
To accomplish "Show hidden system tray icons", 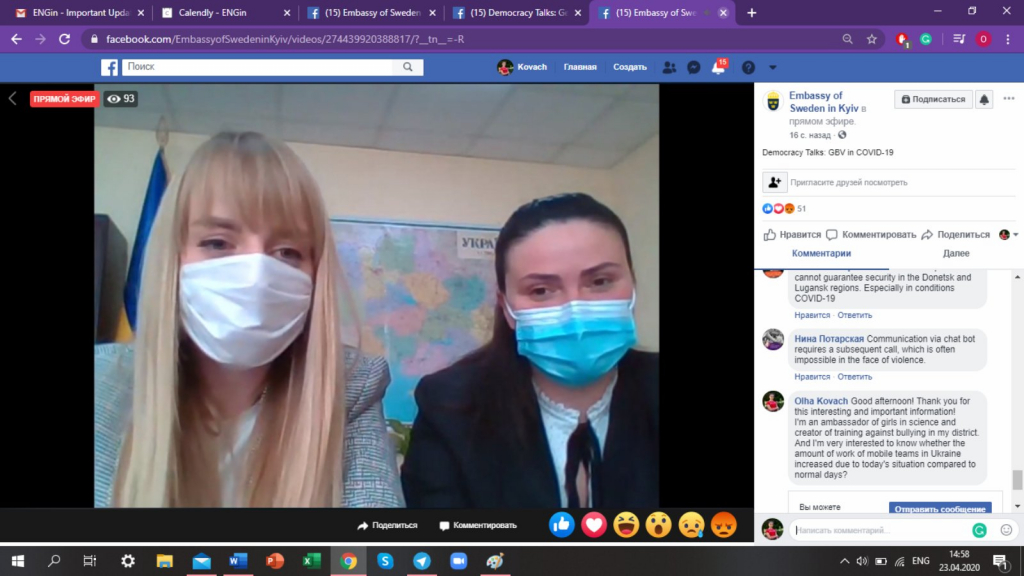I will pos(844,561).
